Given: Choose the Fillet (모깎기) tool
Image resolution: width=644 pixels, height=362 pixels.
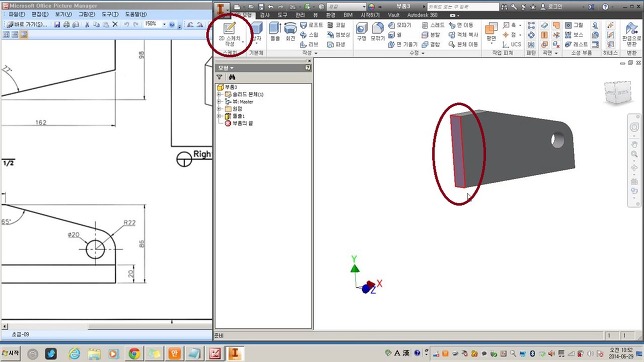Looking at the screenshot, I should point(377,32).
